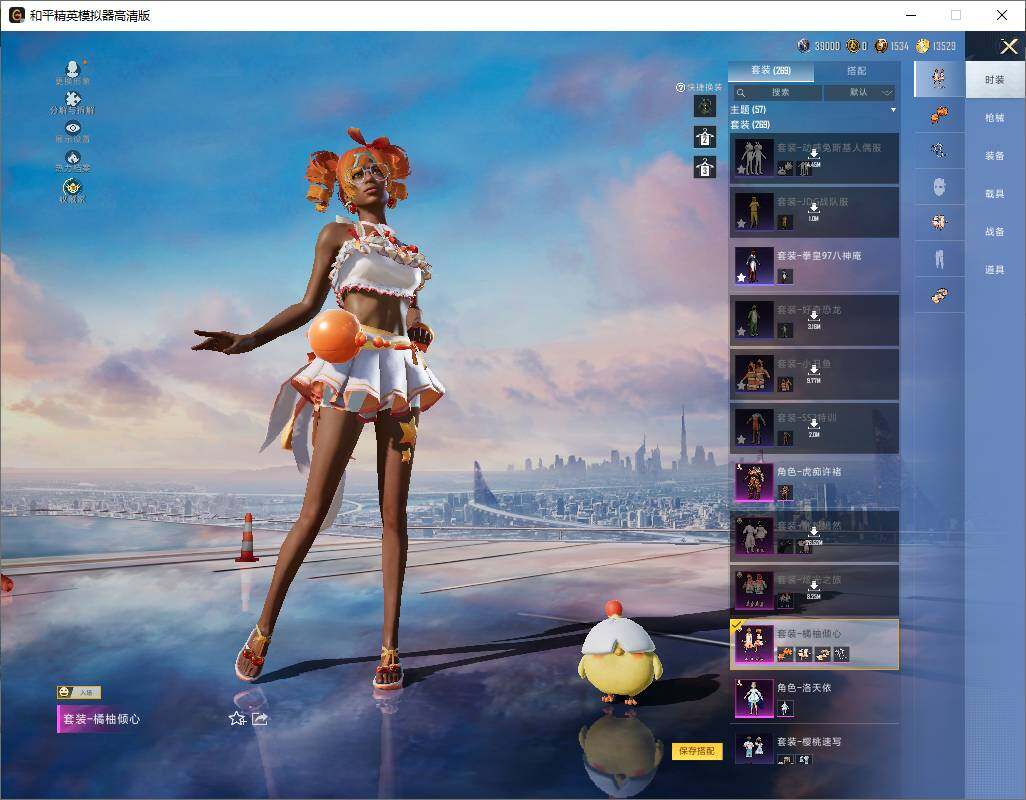Screen dimensions: 1026x800
Task: Select the 角色-虎痴许褚 character row
Action: pos(814,482)
